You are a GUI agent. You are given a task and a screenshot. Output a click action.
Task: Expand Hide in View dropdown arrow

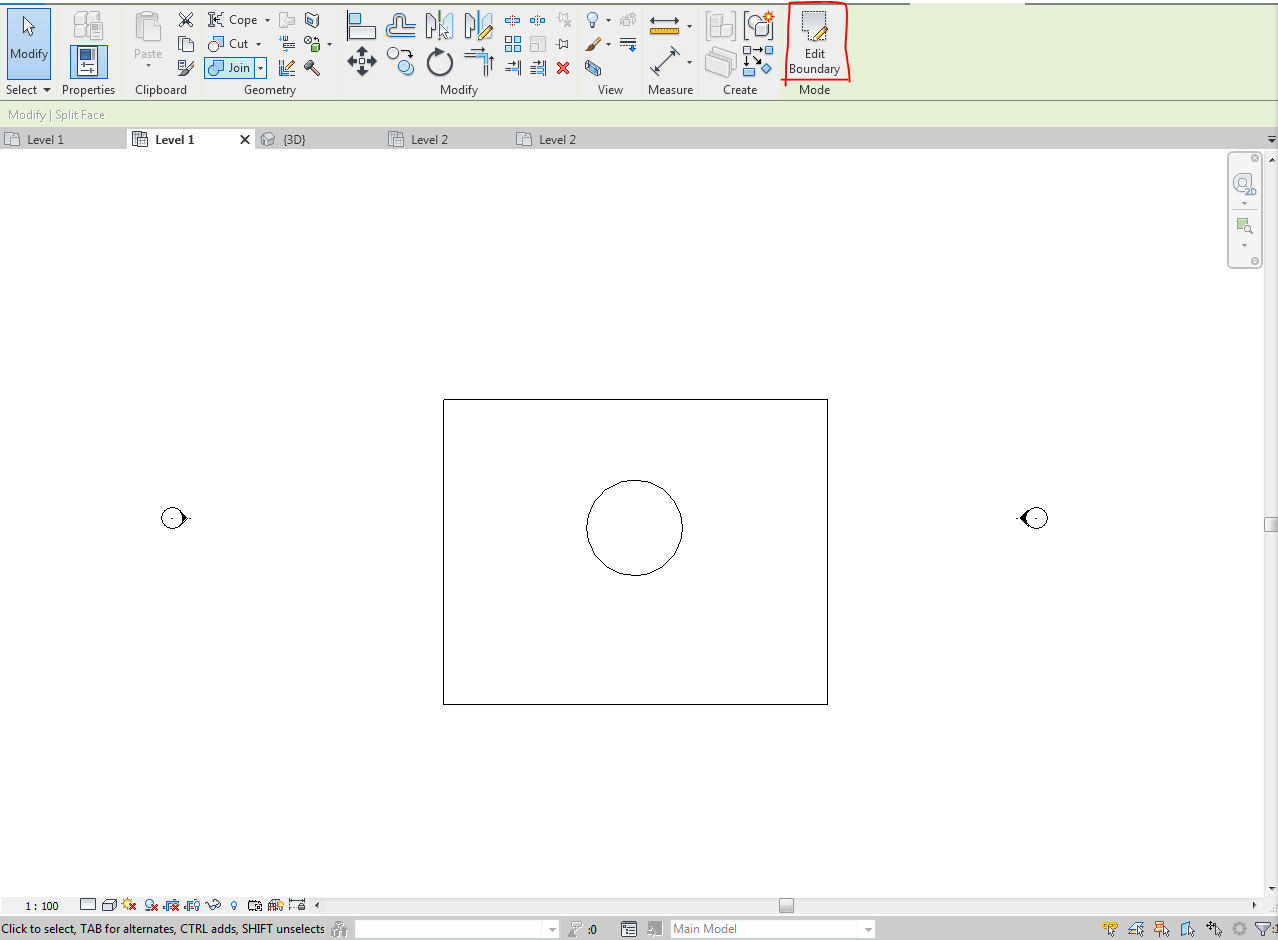tap(608, 20)
